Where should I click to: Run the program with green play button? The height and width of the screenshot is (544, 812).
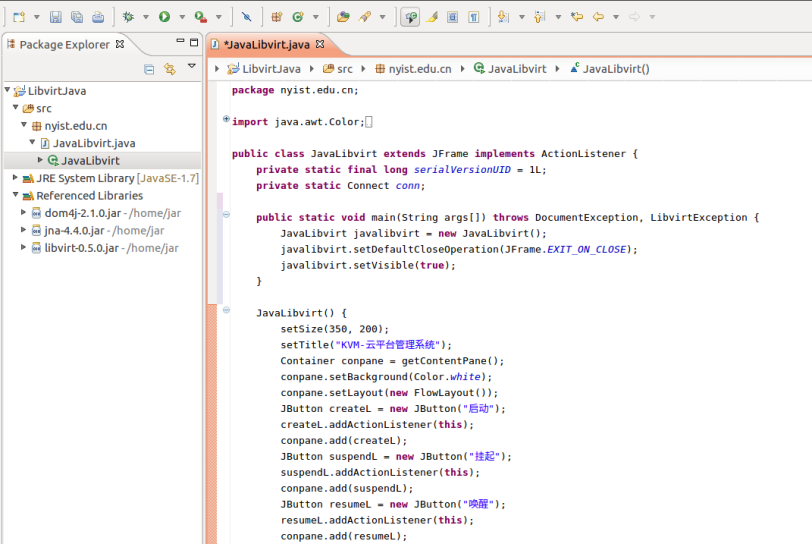tap(165, 17)
